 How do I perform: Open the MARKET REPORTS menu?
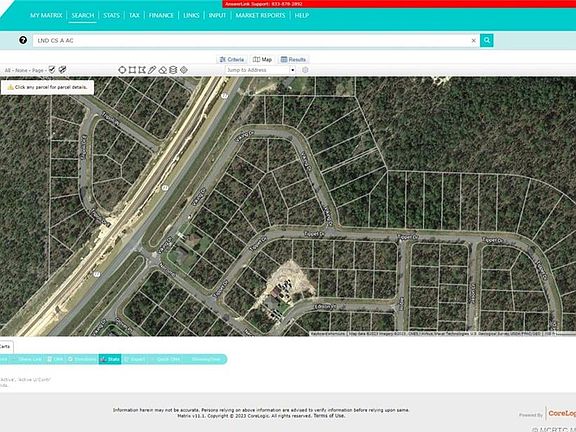(260, 15)
